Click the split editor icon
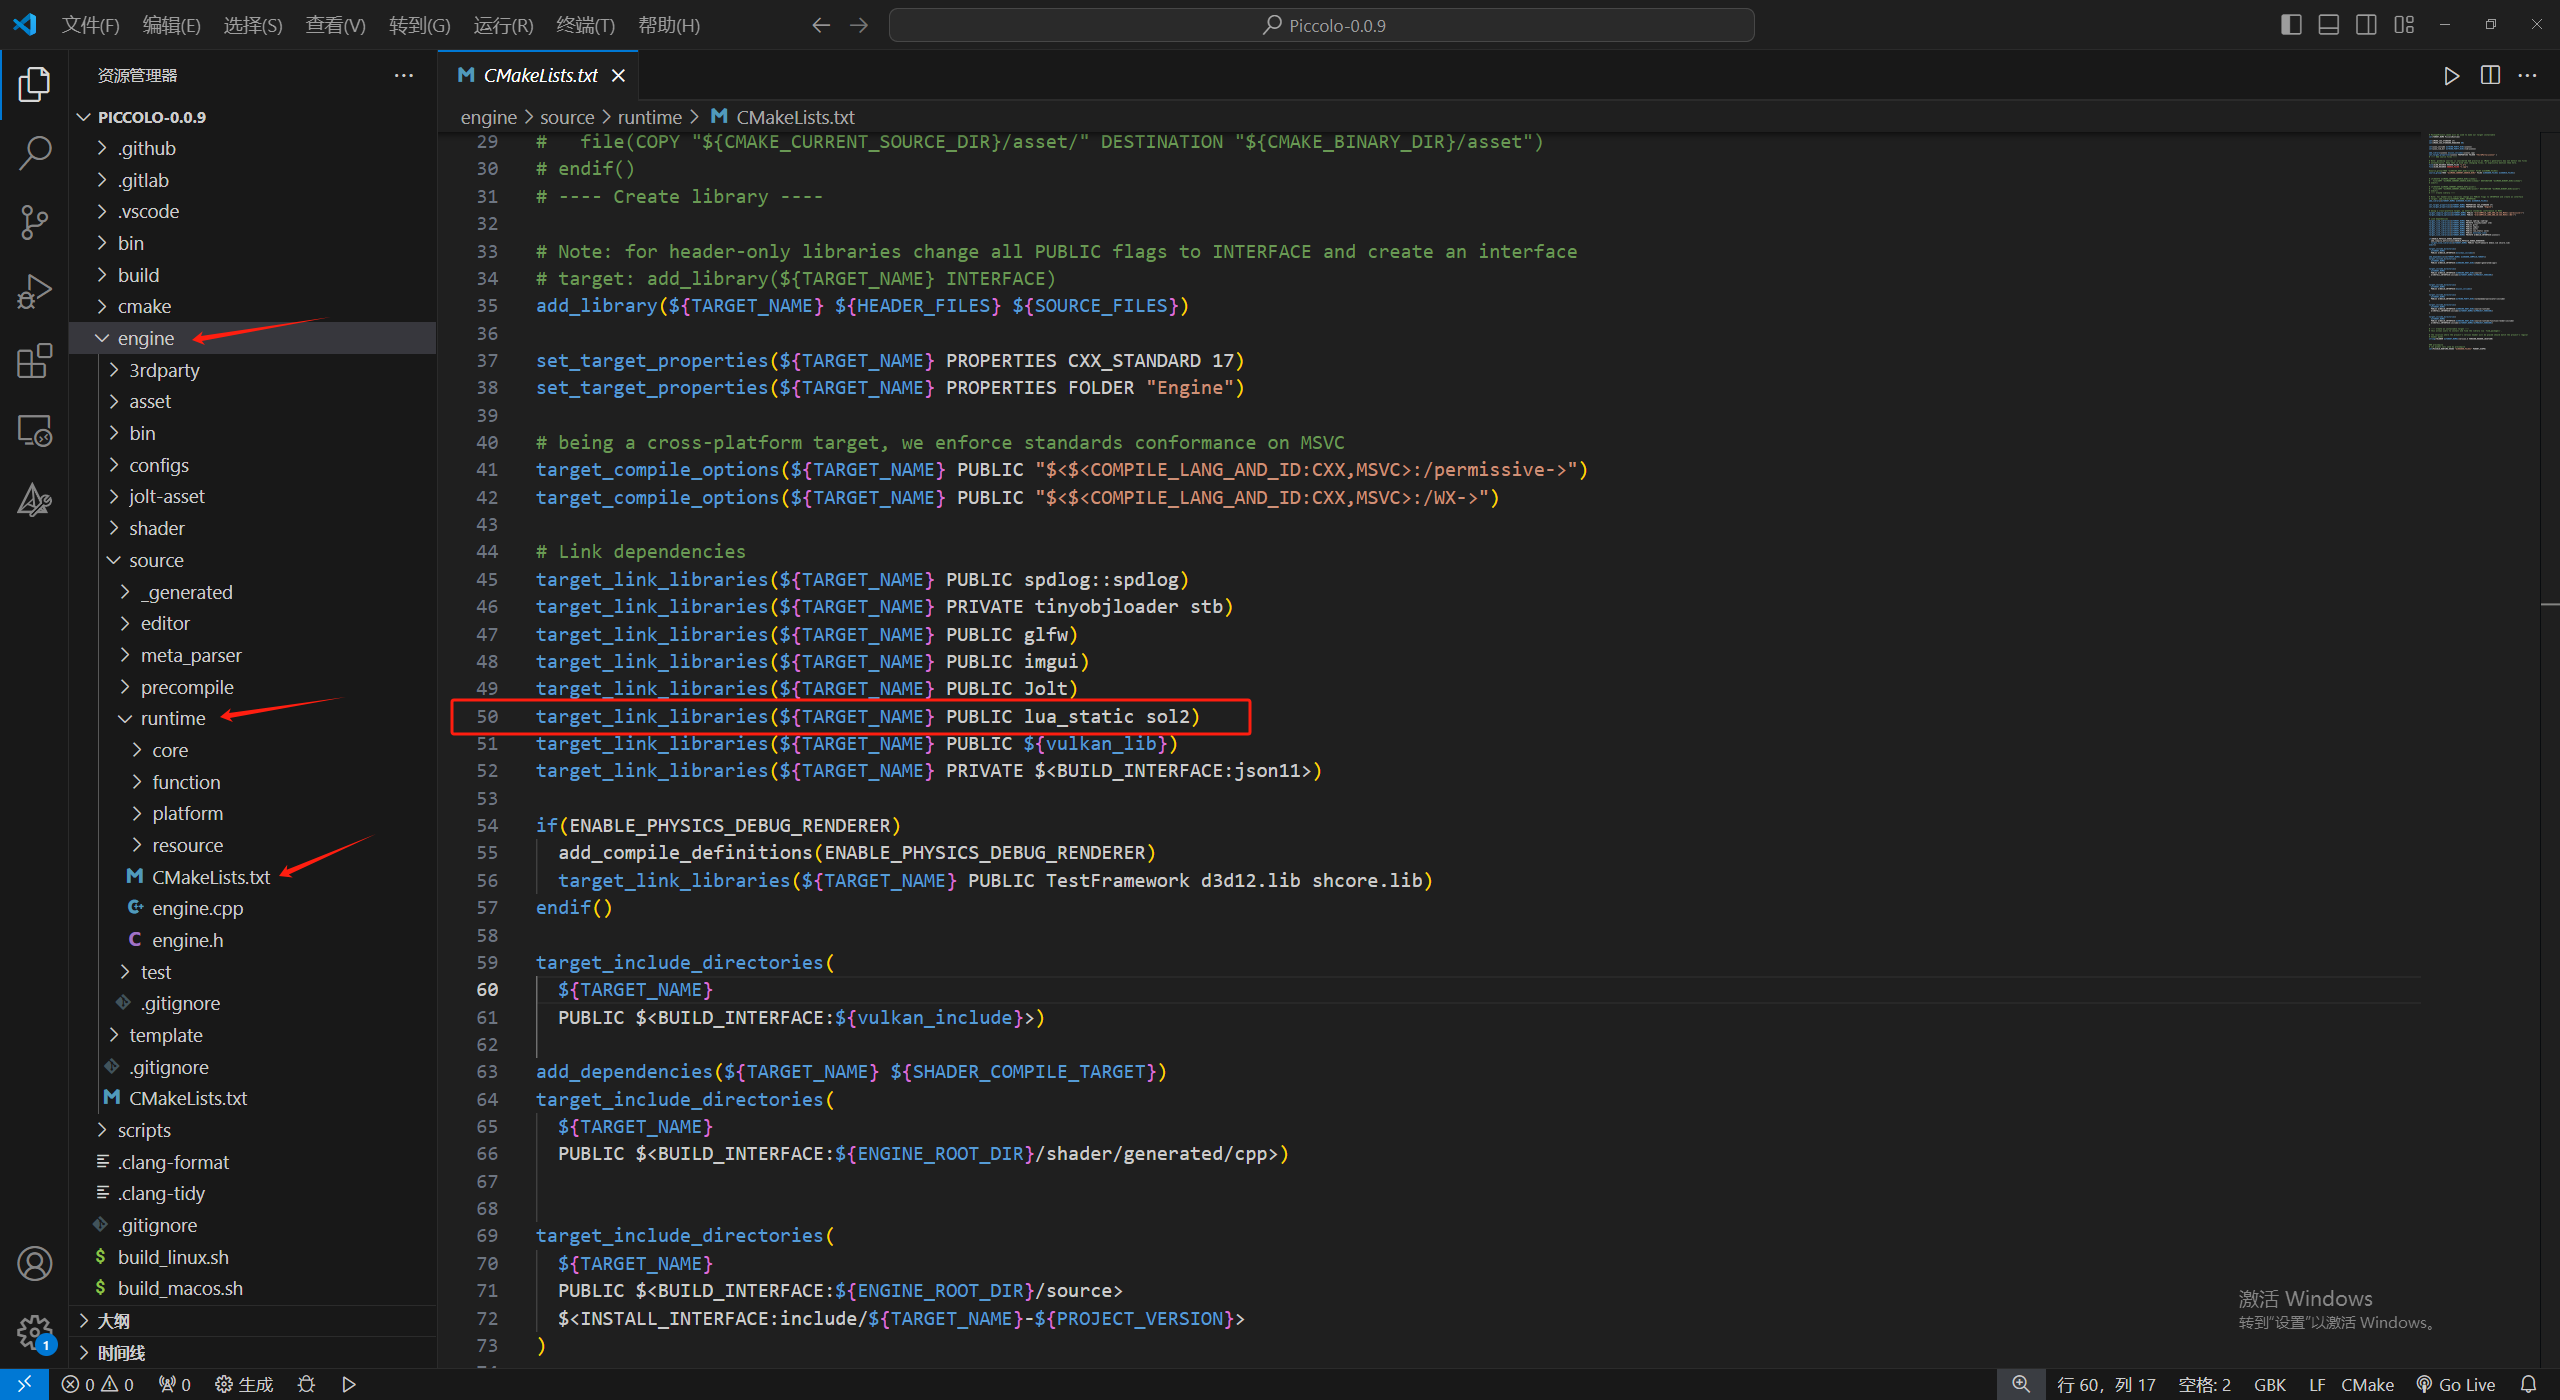2560x1400 pixels. click(x=2490, y=76)
